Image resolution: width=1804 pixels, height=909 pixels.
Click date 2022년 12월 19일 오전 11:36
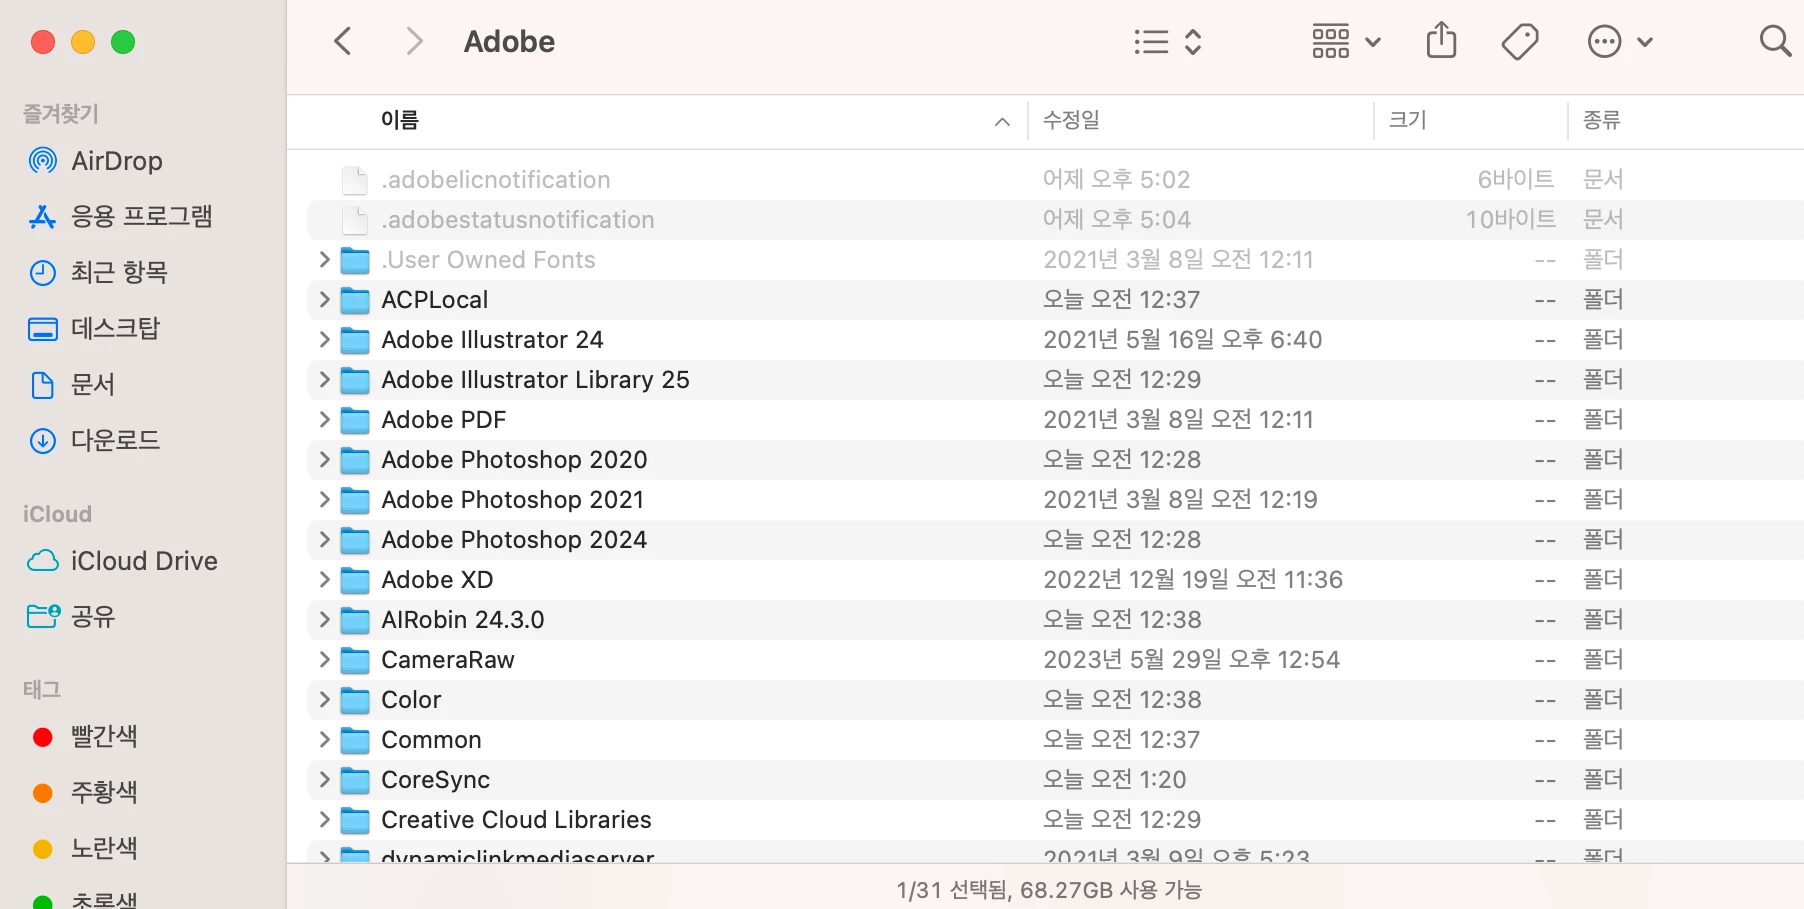(x=1193, y=580)
